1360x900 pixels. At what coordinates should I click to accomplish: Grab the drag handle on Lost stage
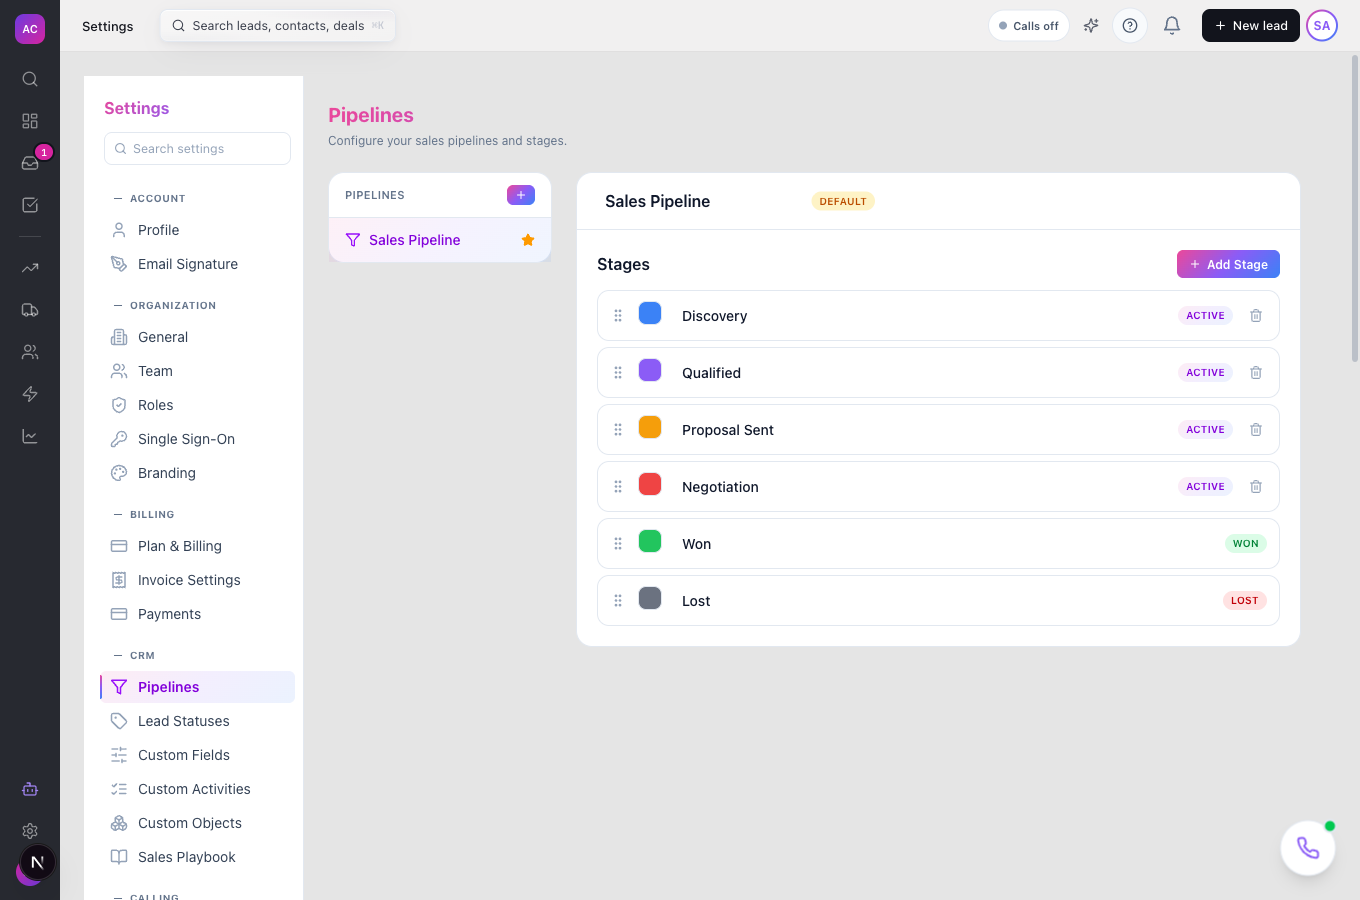coord(618,601)
